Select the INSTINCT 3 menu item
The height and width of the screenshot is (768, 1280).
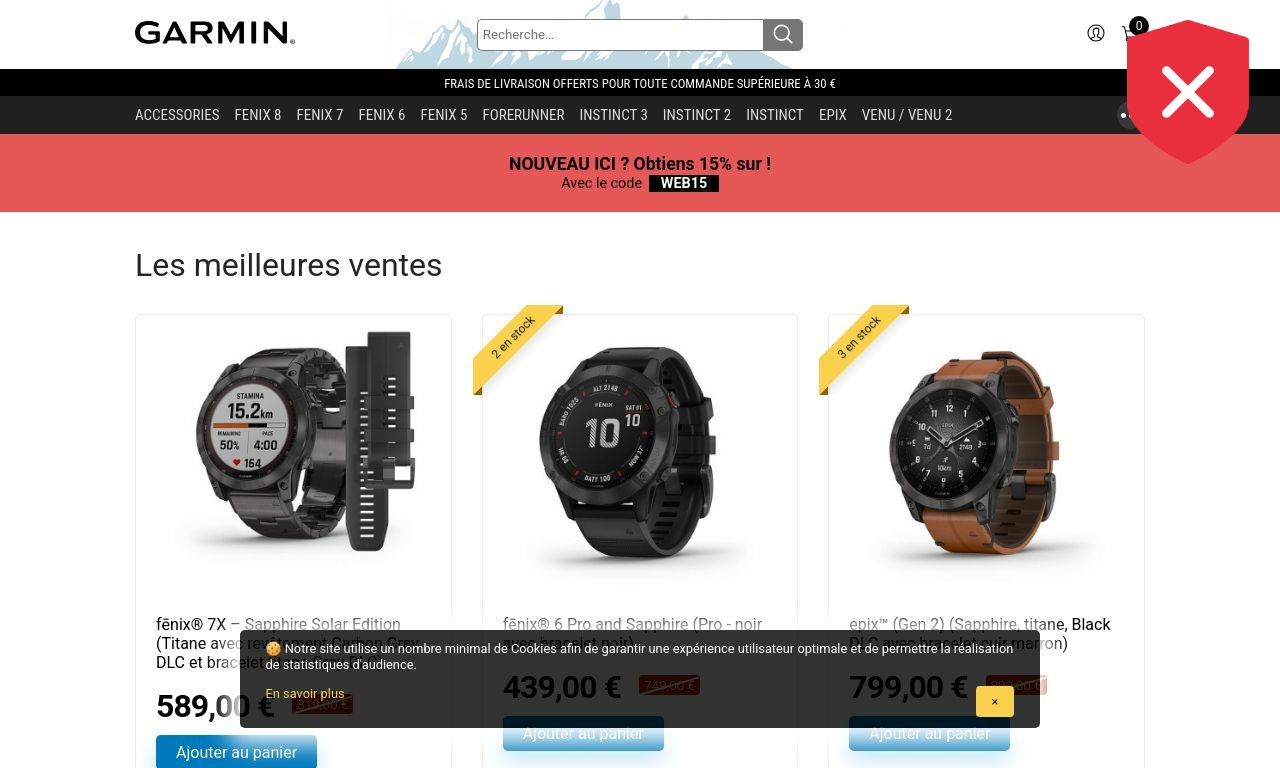[x=613, y=115]
